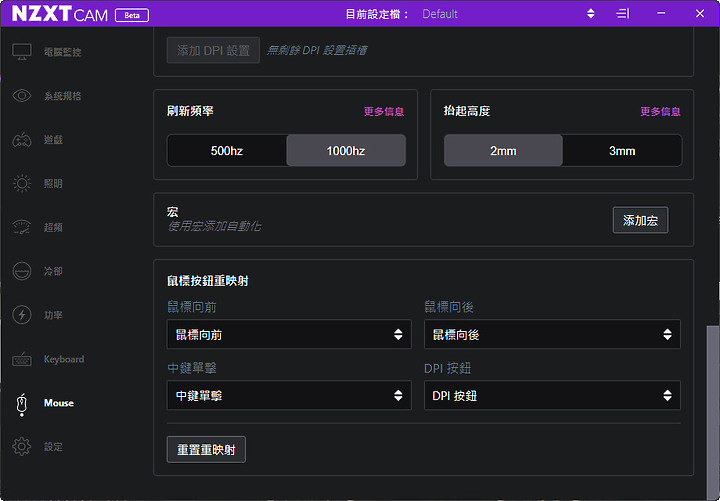Set lift-off height to 3mm

[x=622, y=151]
